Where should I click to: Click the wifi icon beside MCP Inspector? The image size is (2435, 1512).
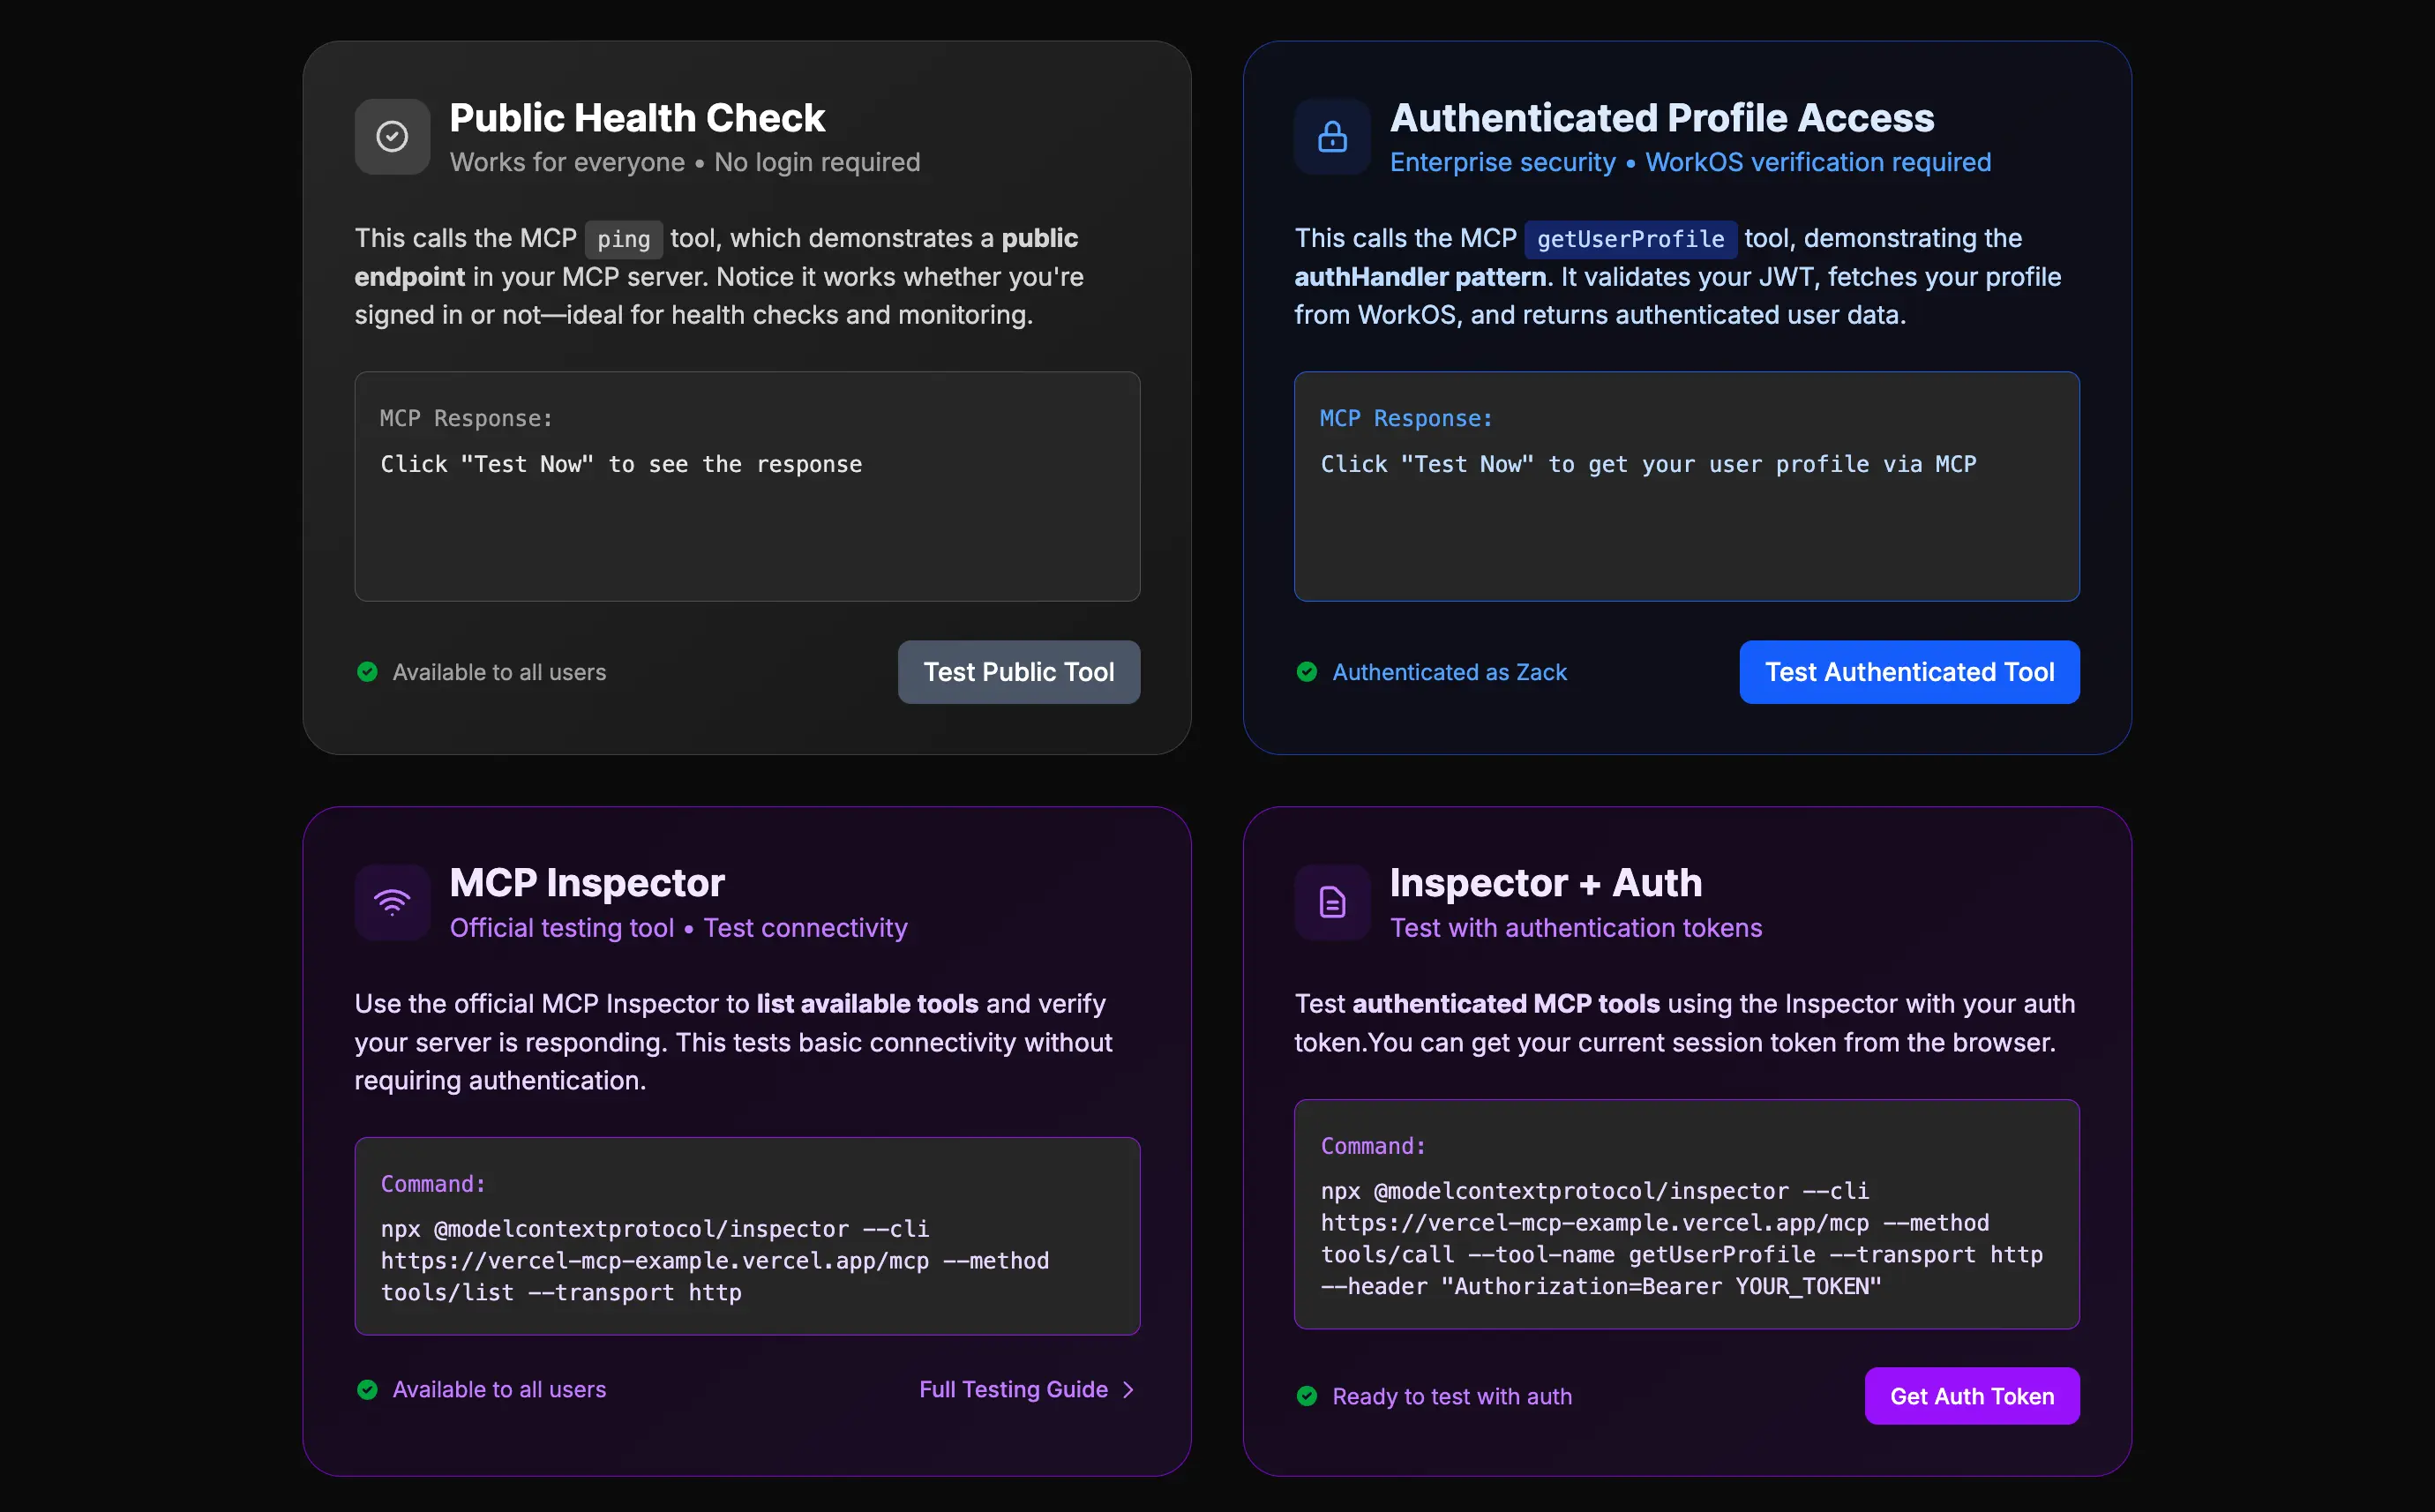pos(392,902)
